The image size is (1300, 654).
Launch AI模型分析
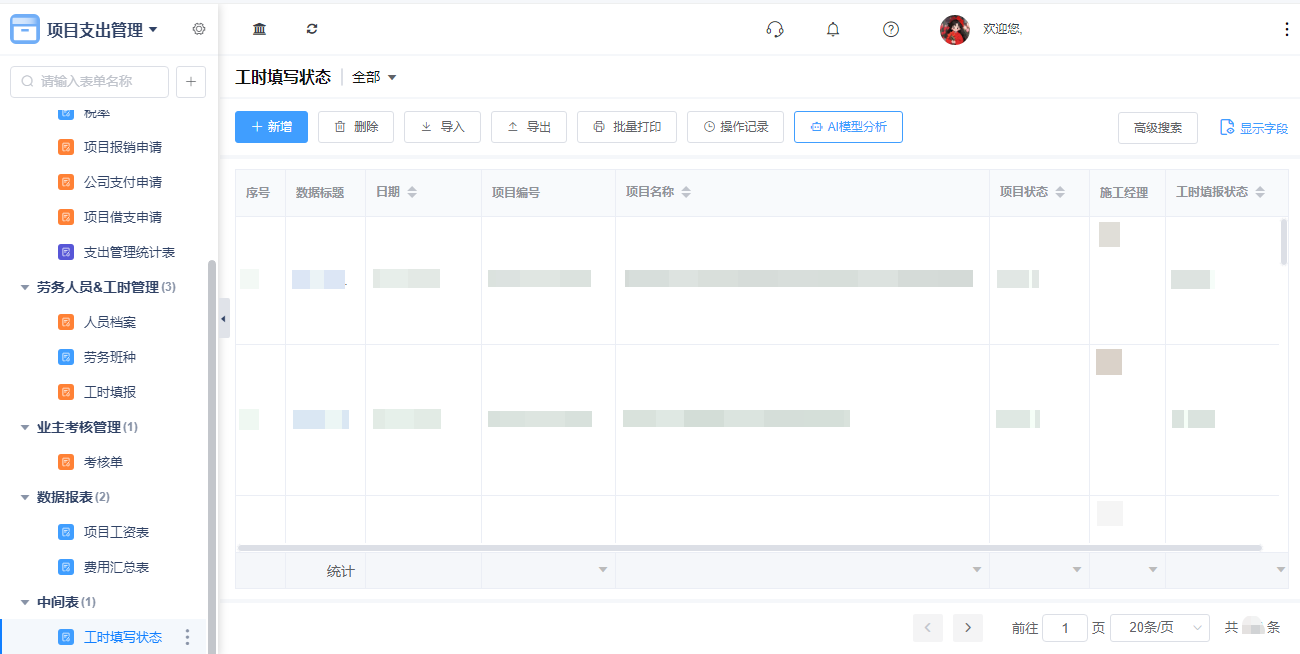tap(848, 127)
